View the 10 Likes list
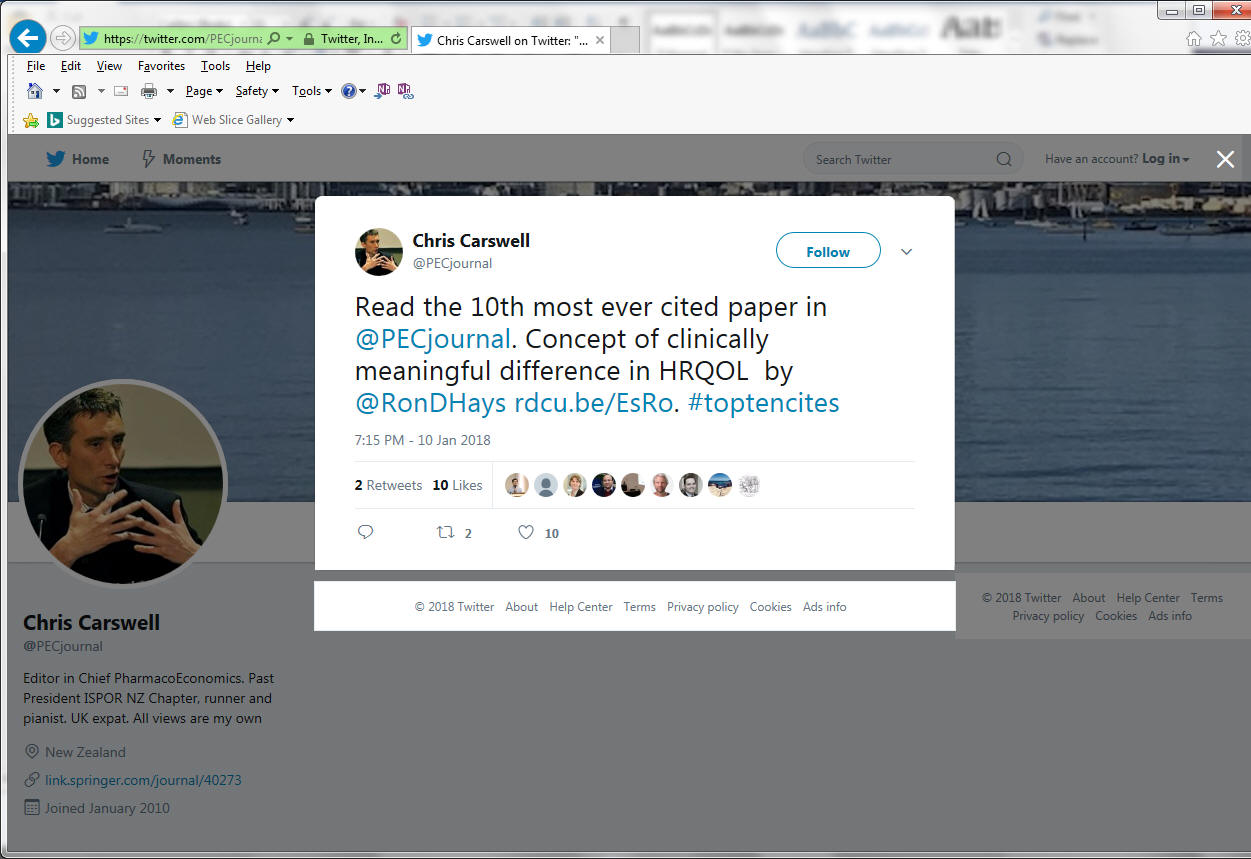This screenshot has width=1251, height=859. 457,485
